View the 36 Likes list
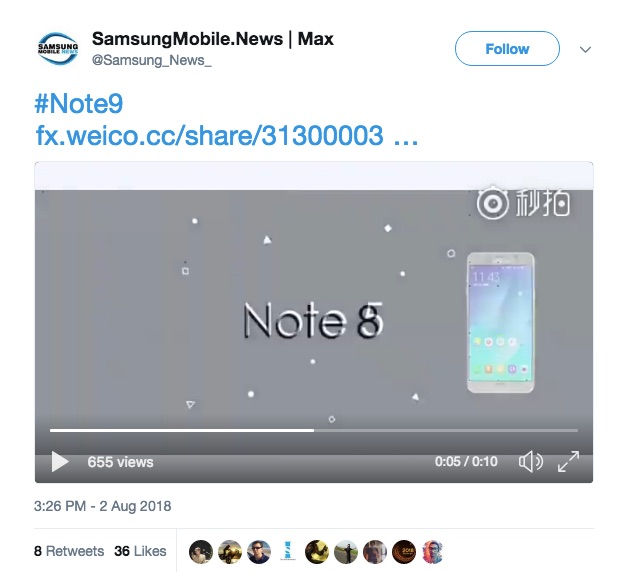Screen dimensions: 629x572 [x=140, y=551]
